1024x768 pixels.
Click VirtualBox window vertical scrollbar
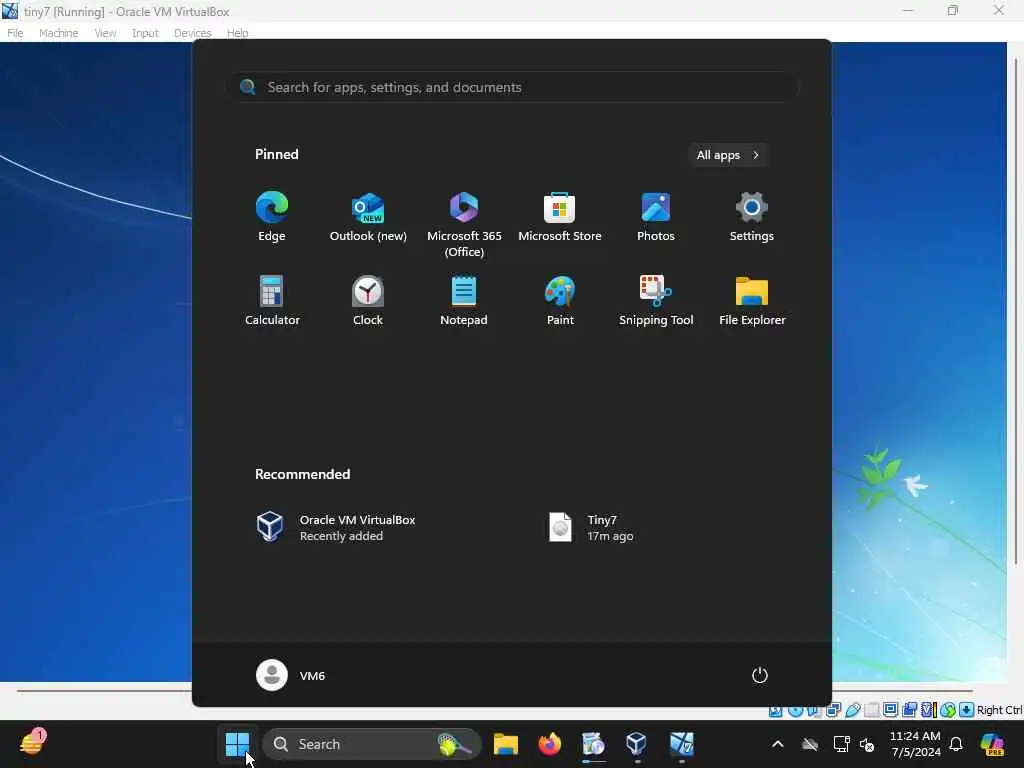[1016, 312]
